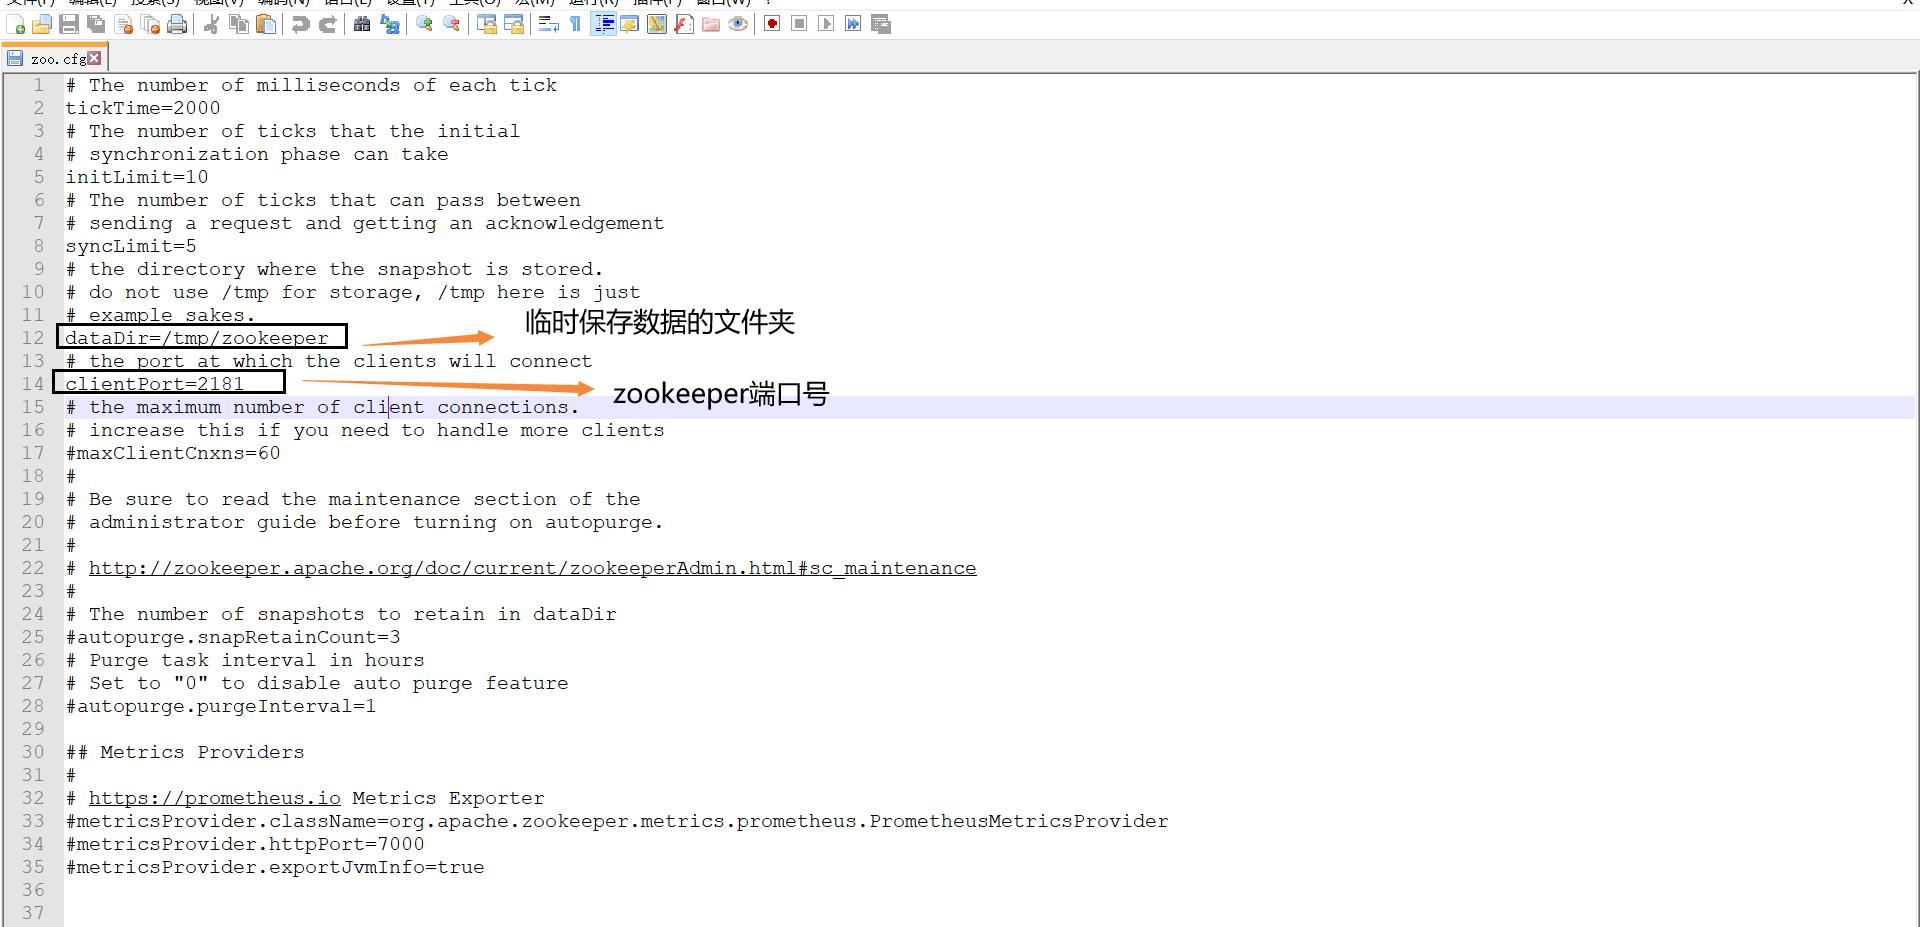Image resolution: width=1920 pixels, height=927 pixels.
Task: Redo the last undone edit
Action: 327,24
